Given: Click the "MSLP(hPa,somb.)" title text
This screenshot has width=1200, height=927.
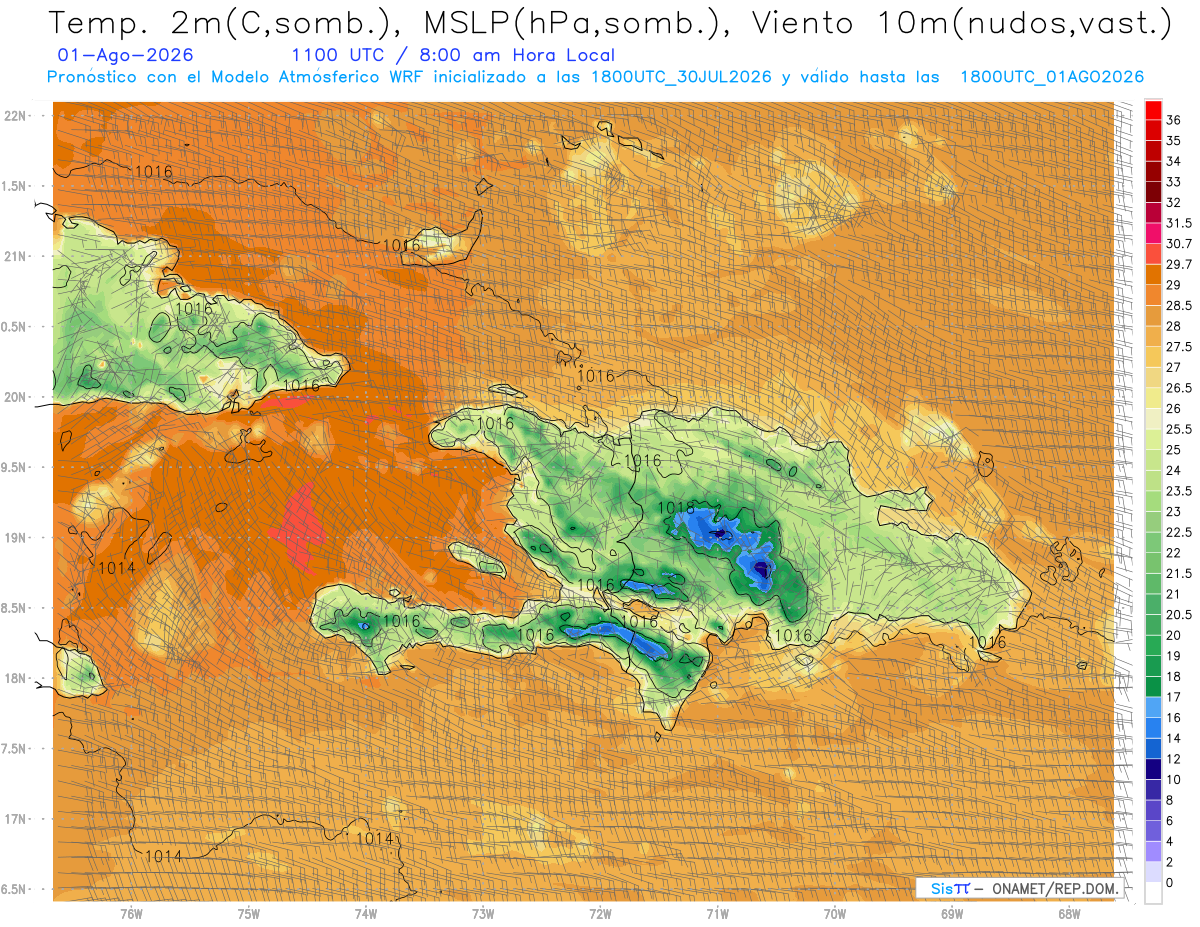Looking at the screenshot, I should click(571, 23).
